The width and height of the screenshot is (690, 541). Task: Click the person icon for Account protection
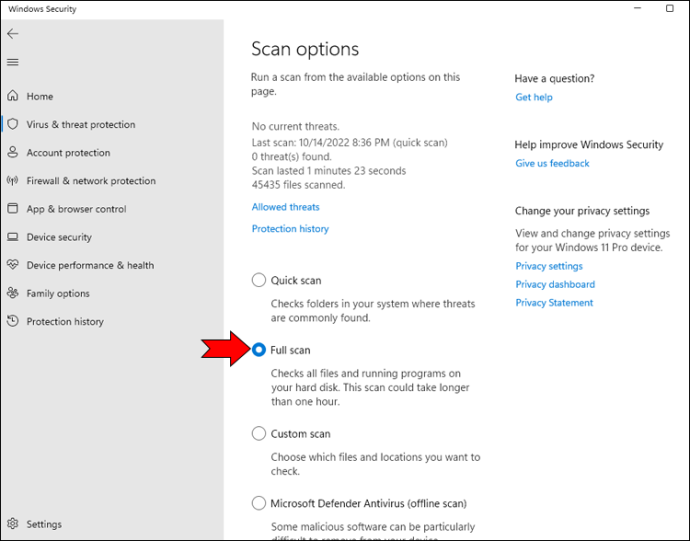point(13,152)
